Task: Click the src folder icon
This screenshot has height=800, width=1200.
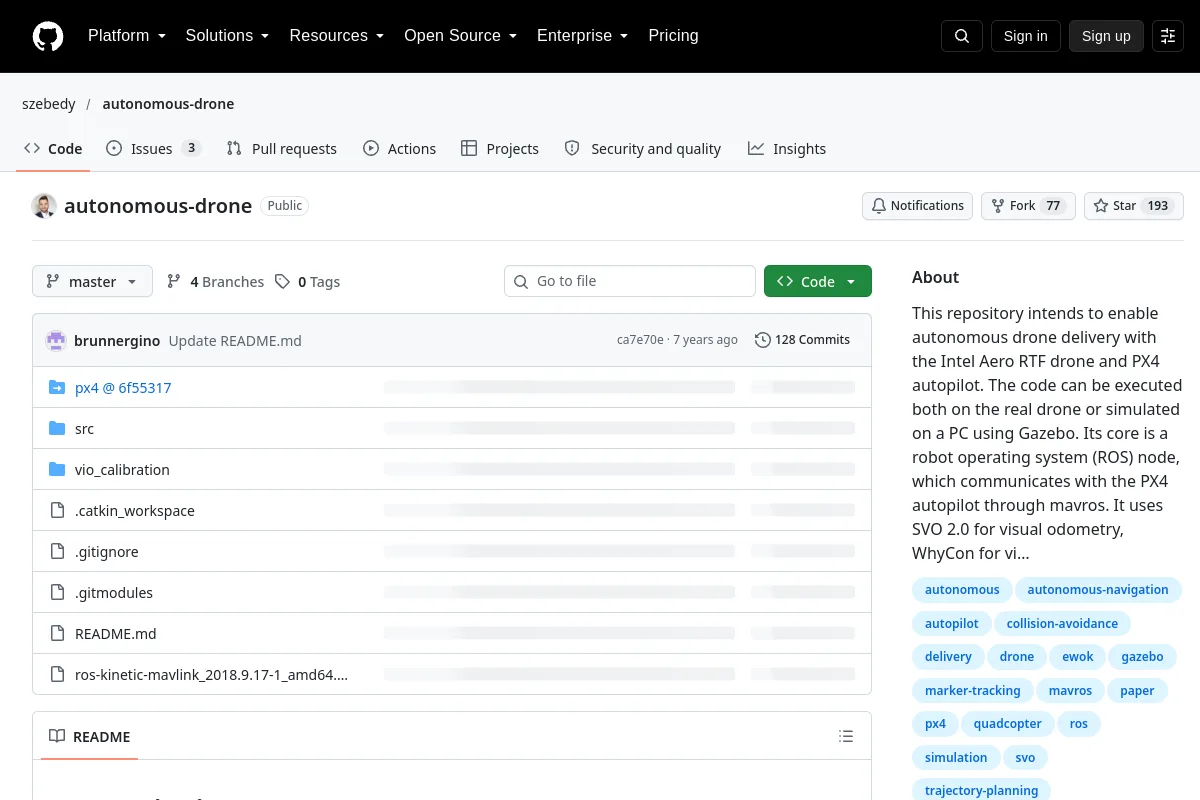Action: coord(57,428)
